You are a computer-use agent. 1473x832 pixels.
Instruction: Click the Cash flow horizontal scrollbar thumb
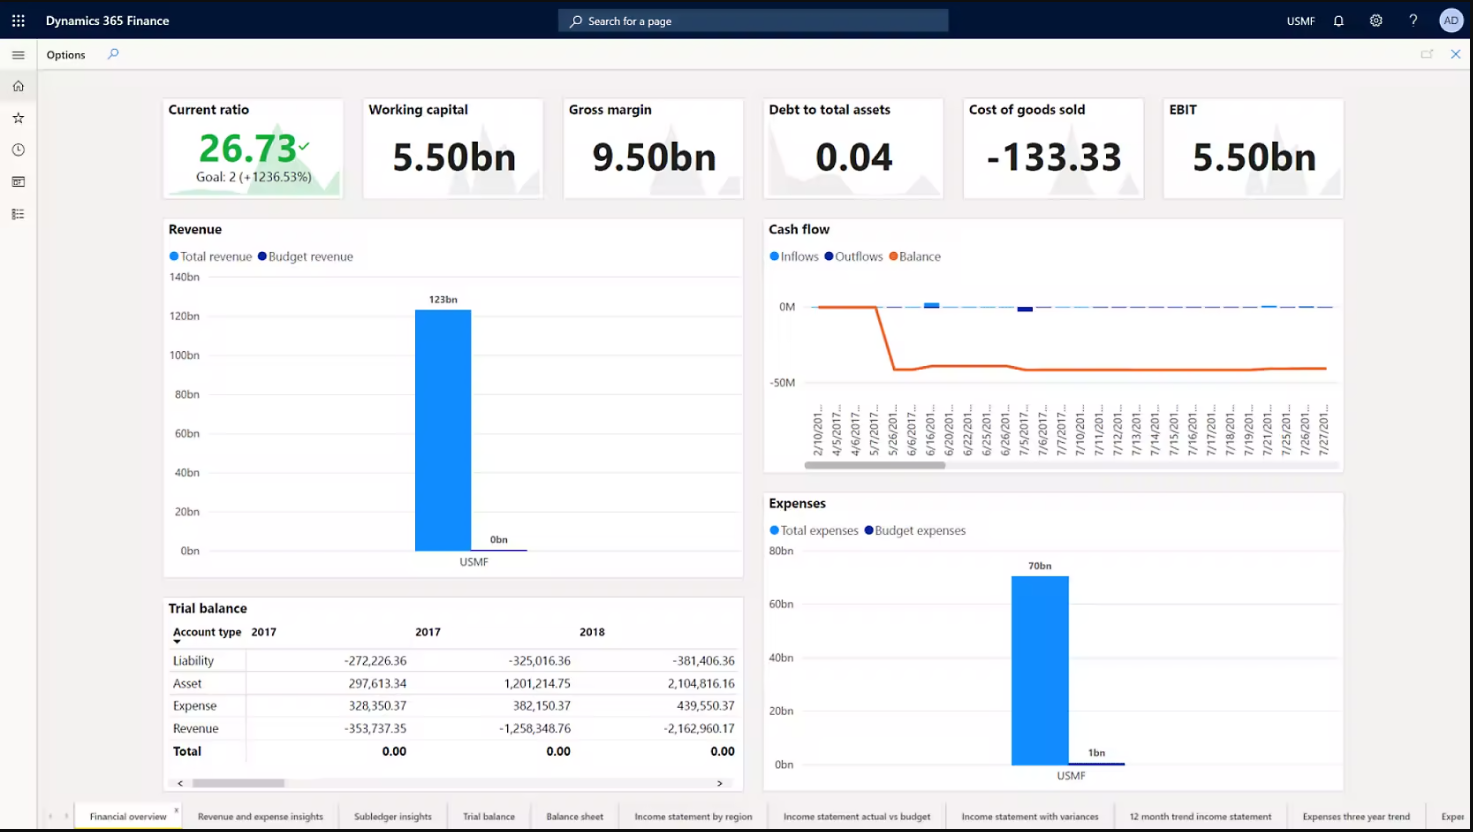pos(875,465)
